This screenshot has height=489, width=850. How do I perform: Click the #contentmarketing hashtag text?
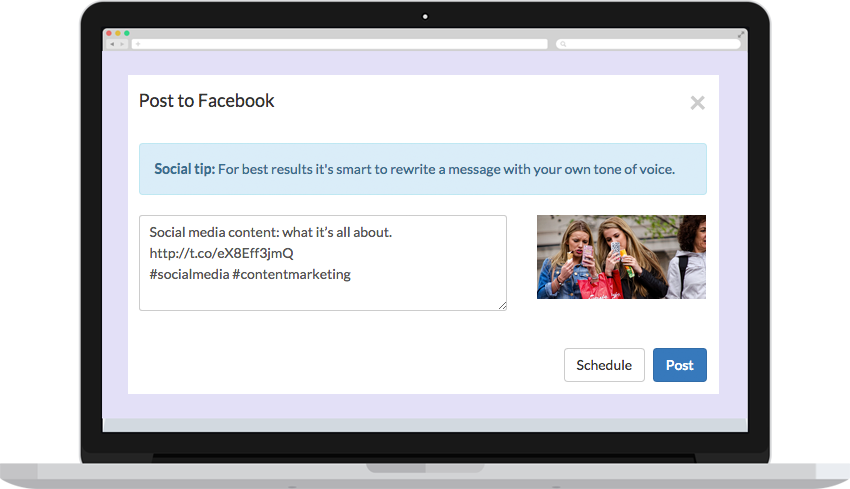click(x=291, y=274)
